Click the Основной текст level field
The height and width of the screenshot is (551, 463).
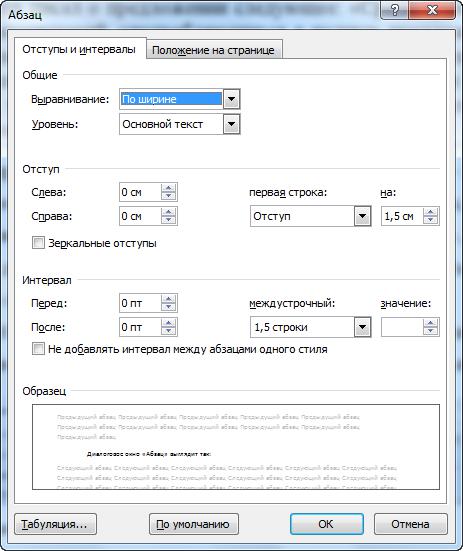point(171,124)
